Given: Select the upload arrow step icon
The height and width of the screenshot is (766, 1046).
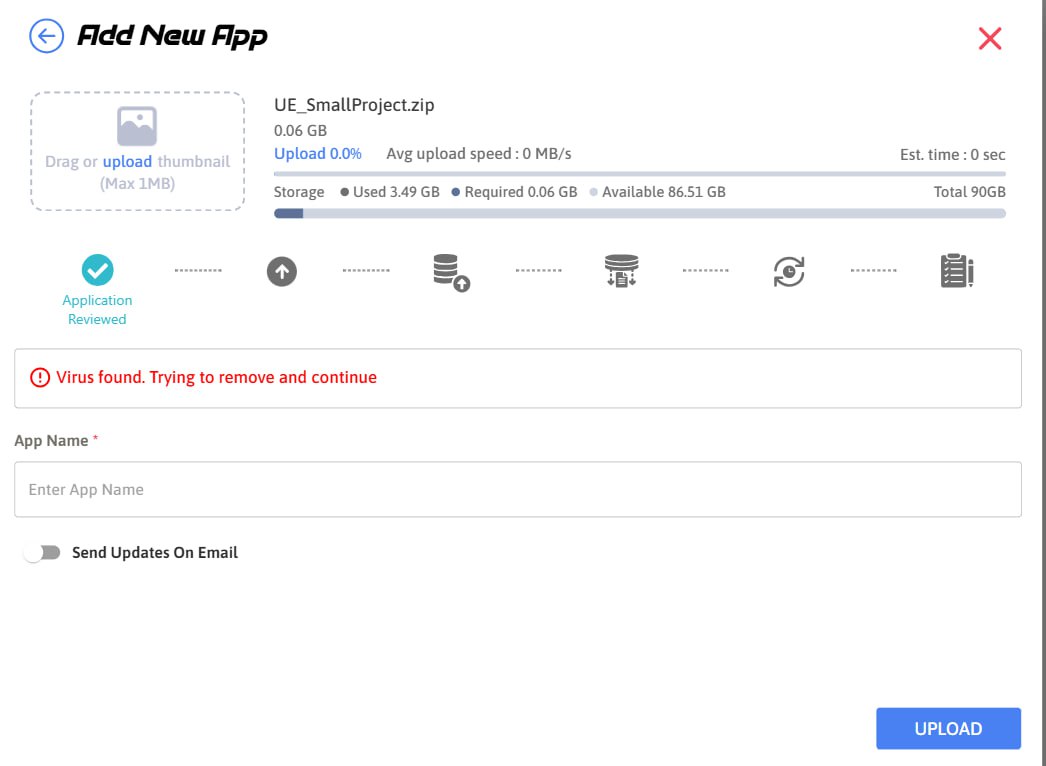Looking at the screenshot, I should tap(282, 271).
